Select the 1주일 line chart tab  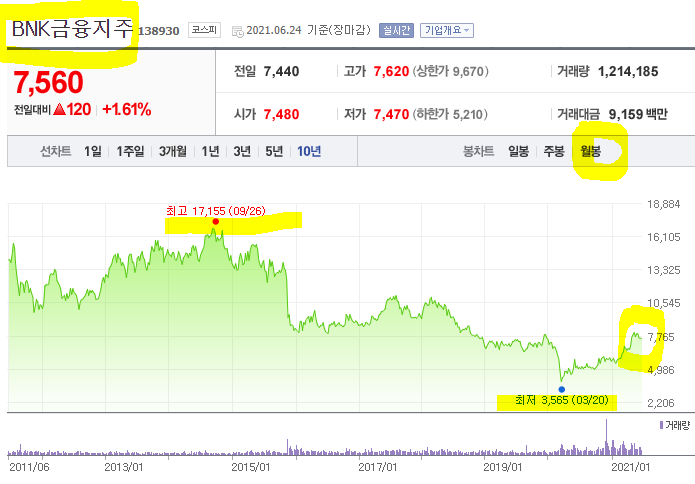130,152
